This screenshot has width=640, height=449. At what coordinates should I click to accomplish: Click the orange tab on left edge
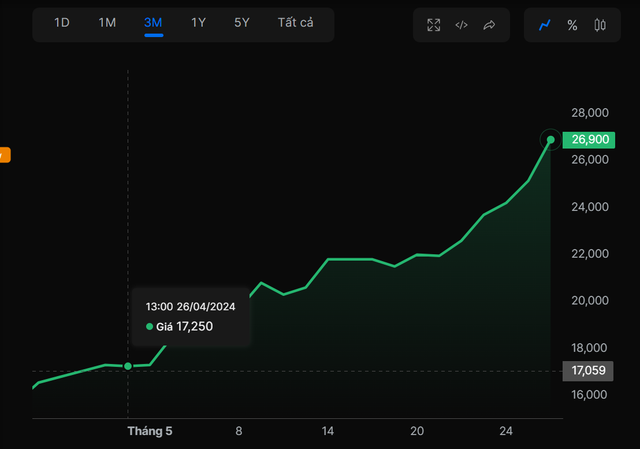coord(4,155)
